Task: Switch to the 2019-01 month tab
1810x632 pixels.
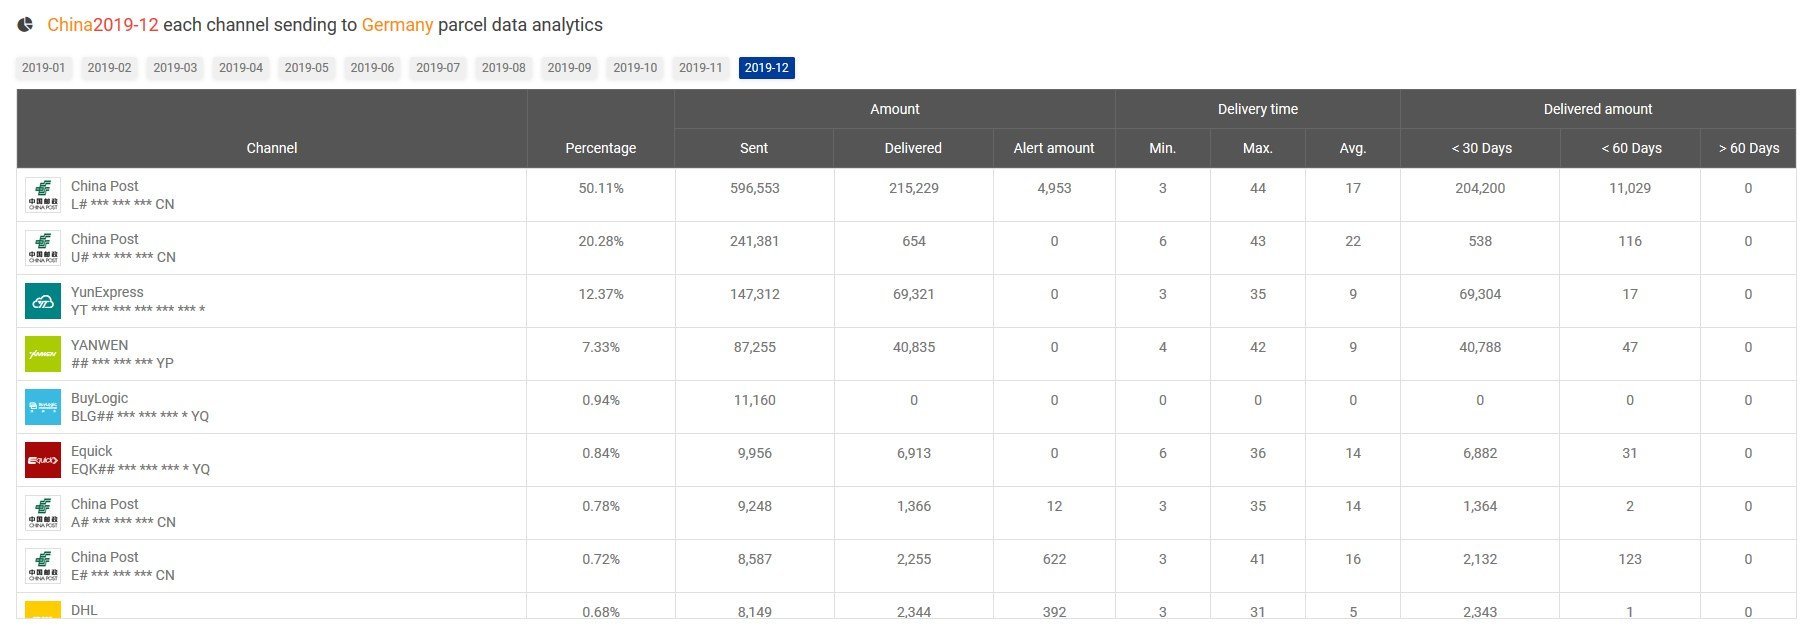Action: click(x=44, y=68)
